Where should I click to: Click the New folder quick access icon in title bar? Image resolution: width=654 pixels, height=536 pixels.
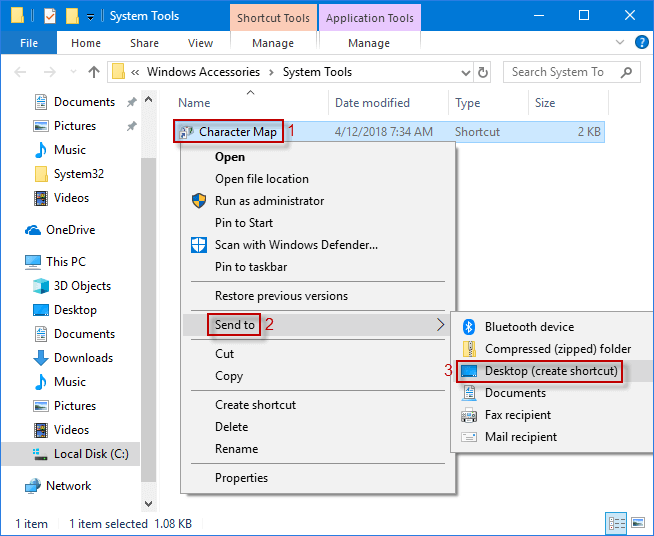tap(72, 16)
